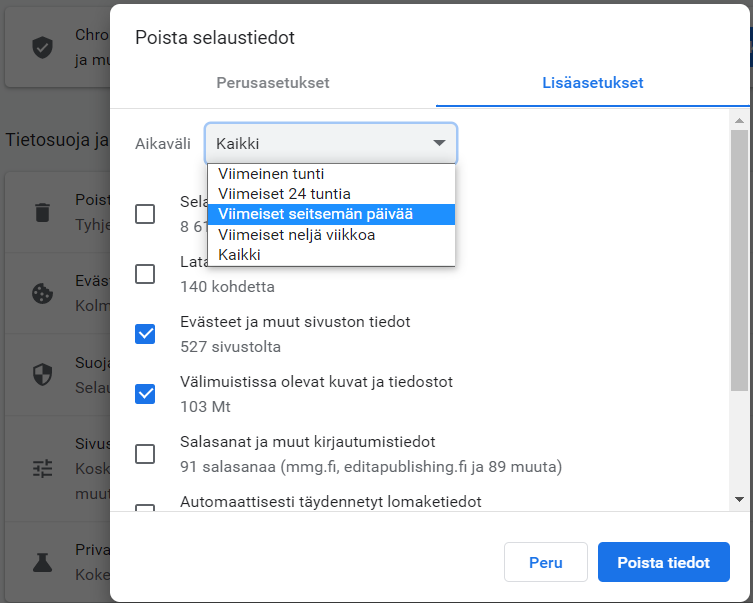Click the scrollbar up arrow in the dialog
753x603 pixels.
740,121
